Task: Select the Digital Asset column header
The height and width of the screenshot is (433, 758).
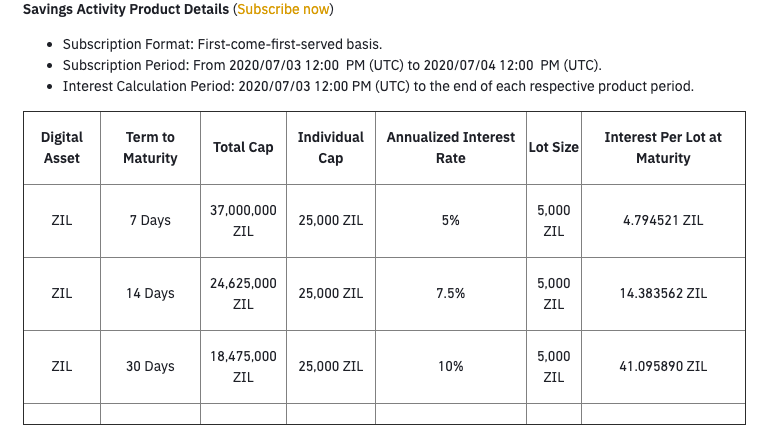Action: tap(62, 148)
